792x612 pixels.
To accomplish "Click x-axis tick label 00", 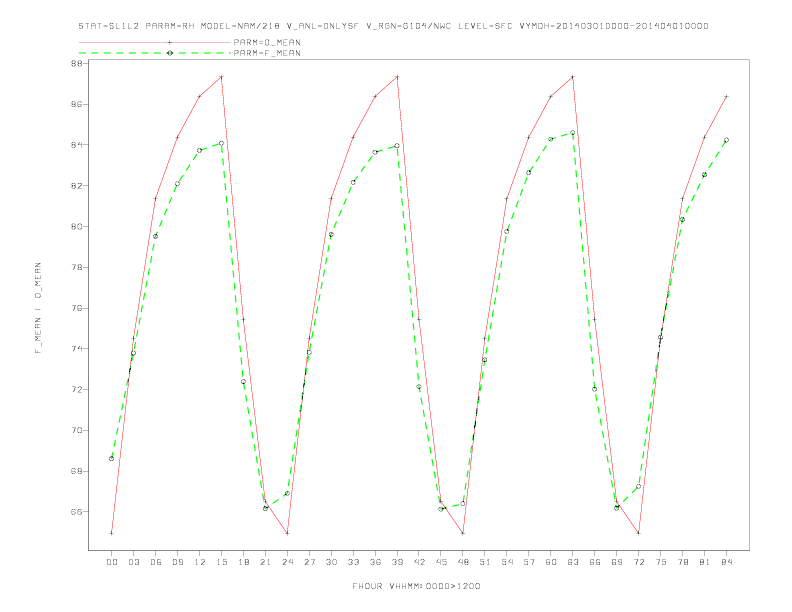I will pos(112,562).
